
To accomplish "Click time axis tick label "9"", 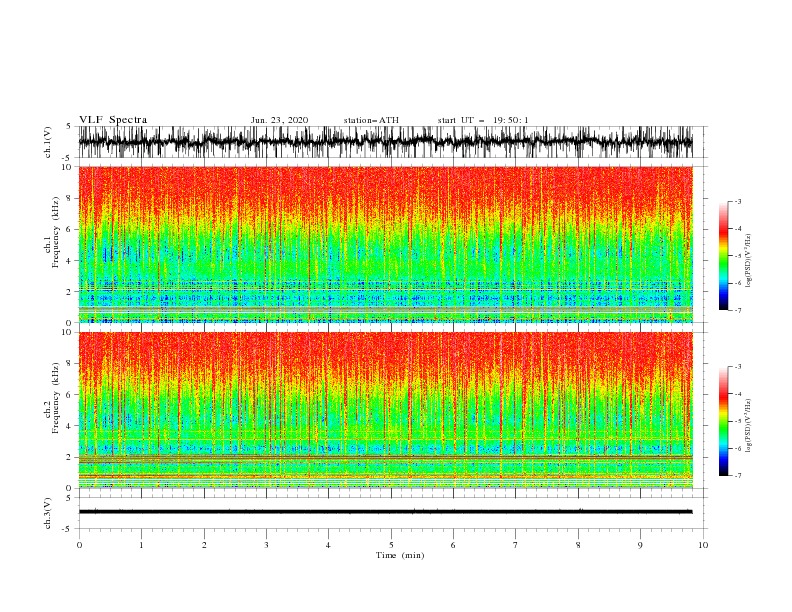I will pyautogui.click(x=640, y=545).
